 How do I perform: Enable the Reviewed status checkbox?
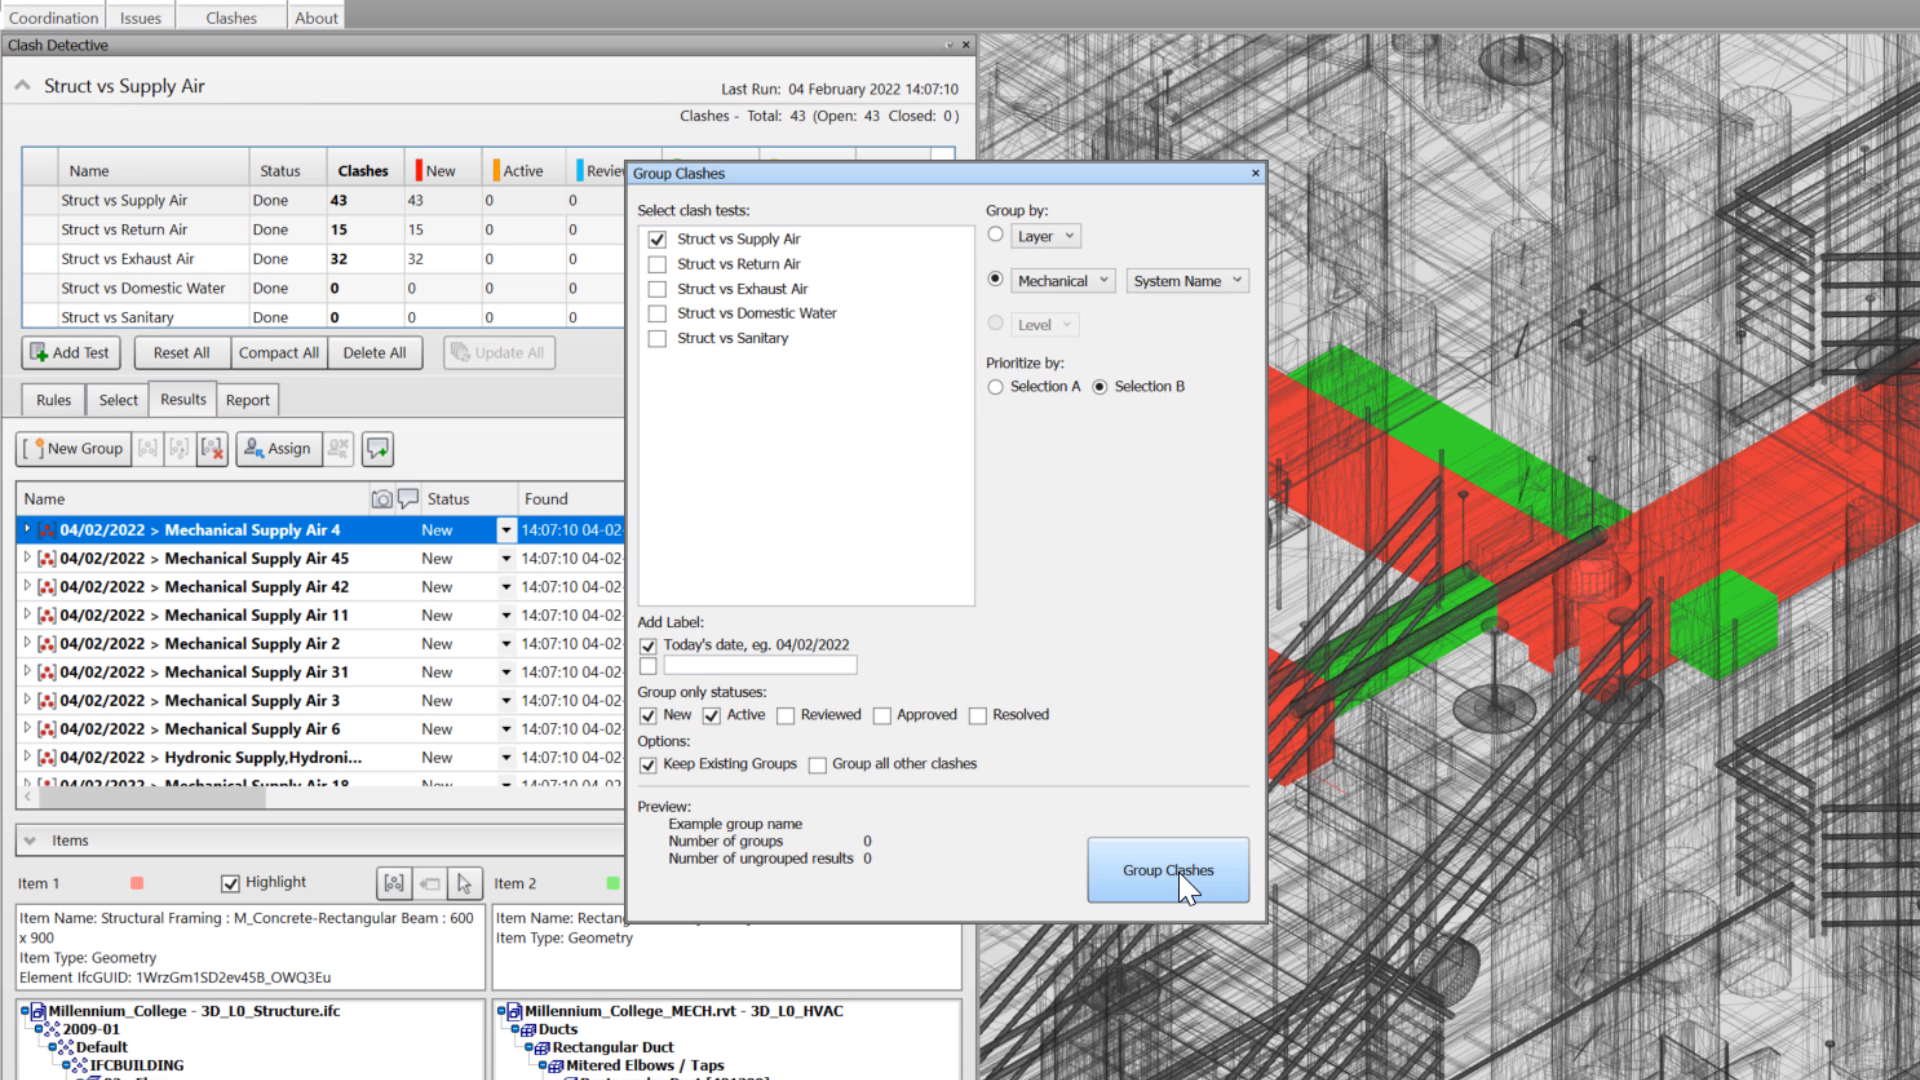[x=786, y=716]
